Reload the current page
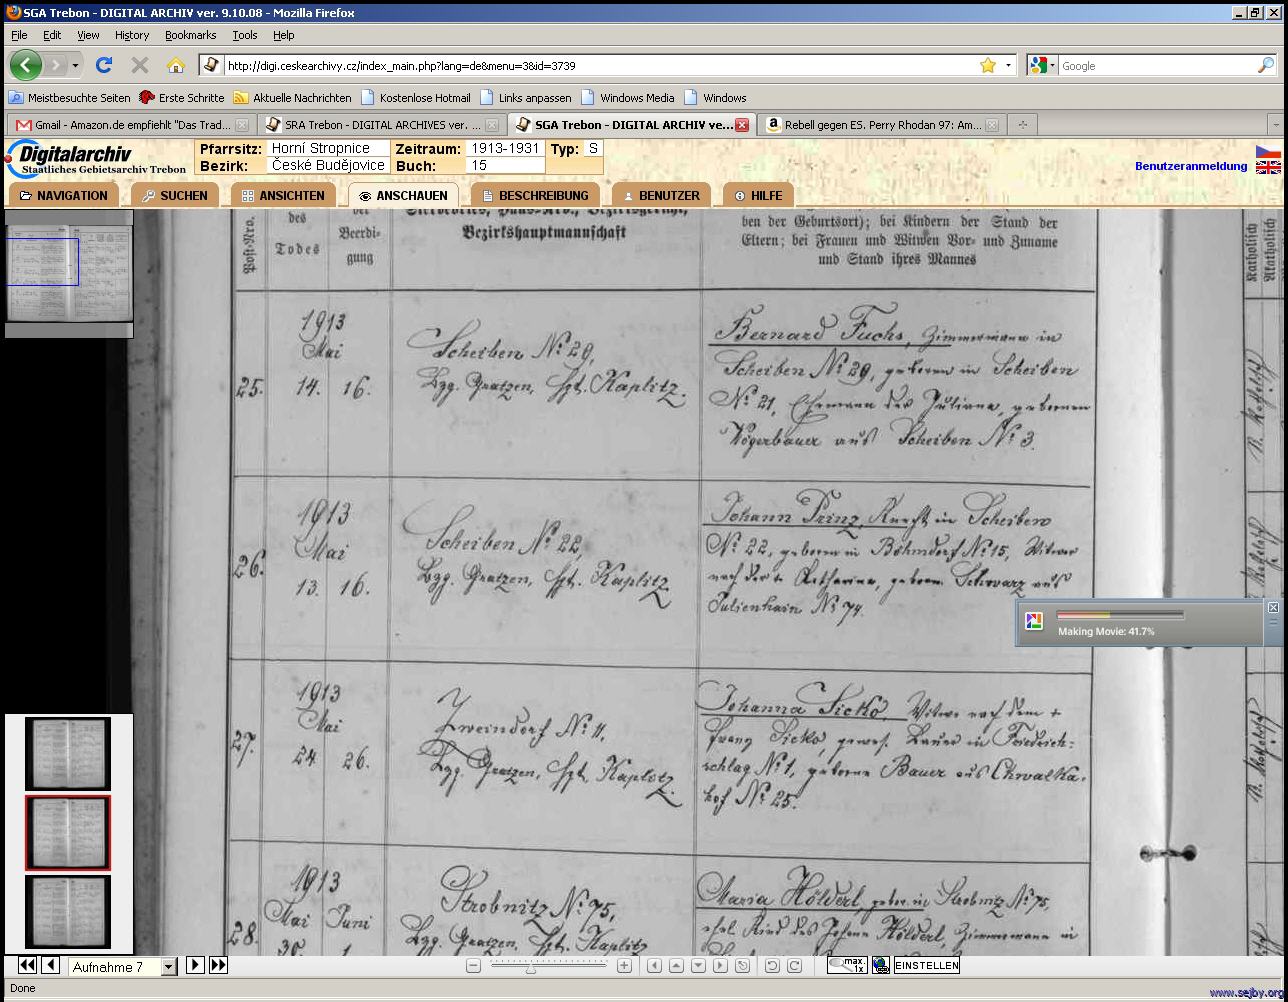The image size is (1288, 1002). pos(104,65)
